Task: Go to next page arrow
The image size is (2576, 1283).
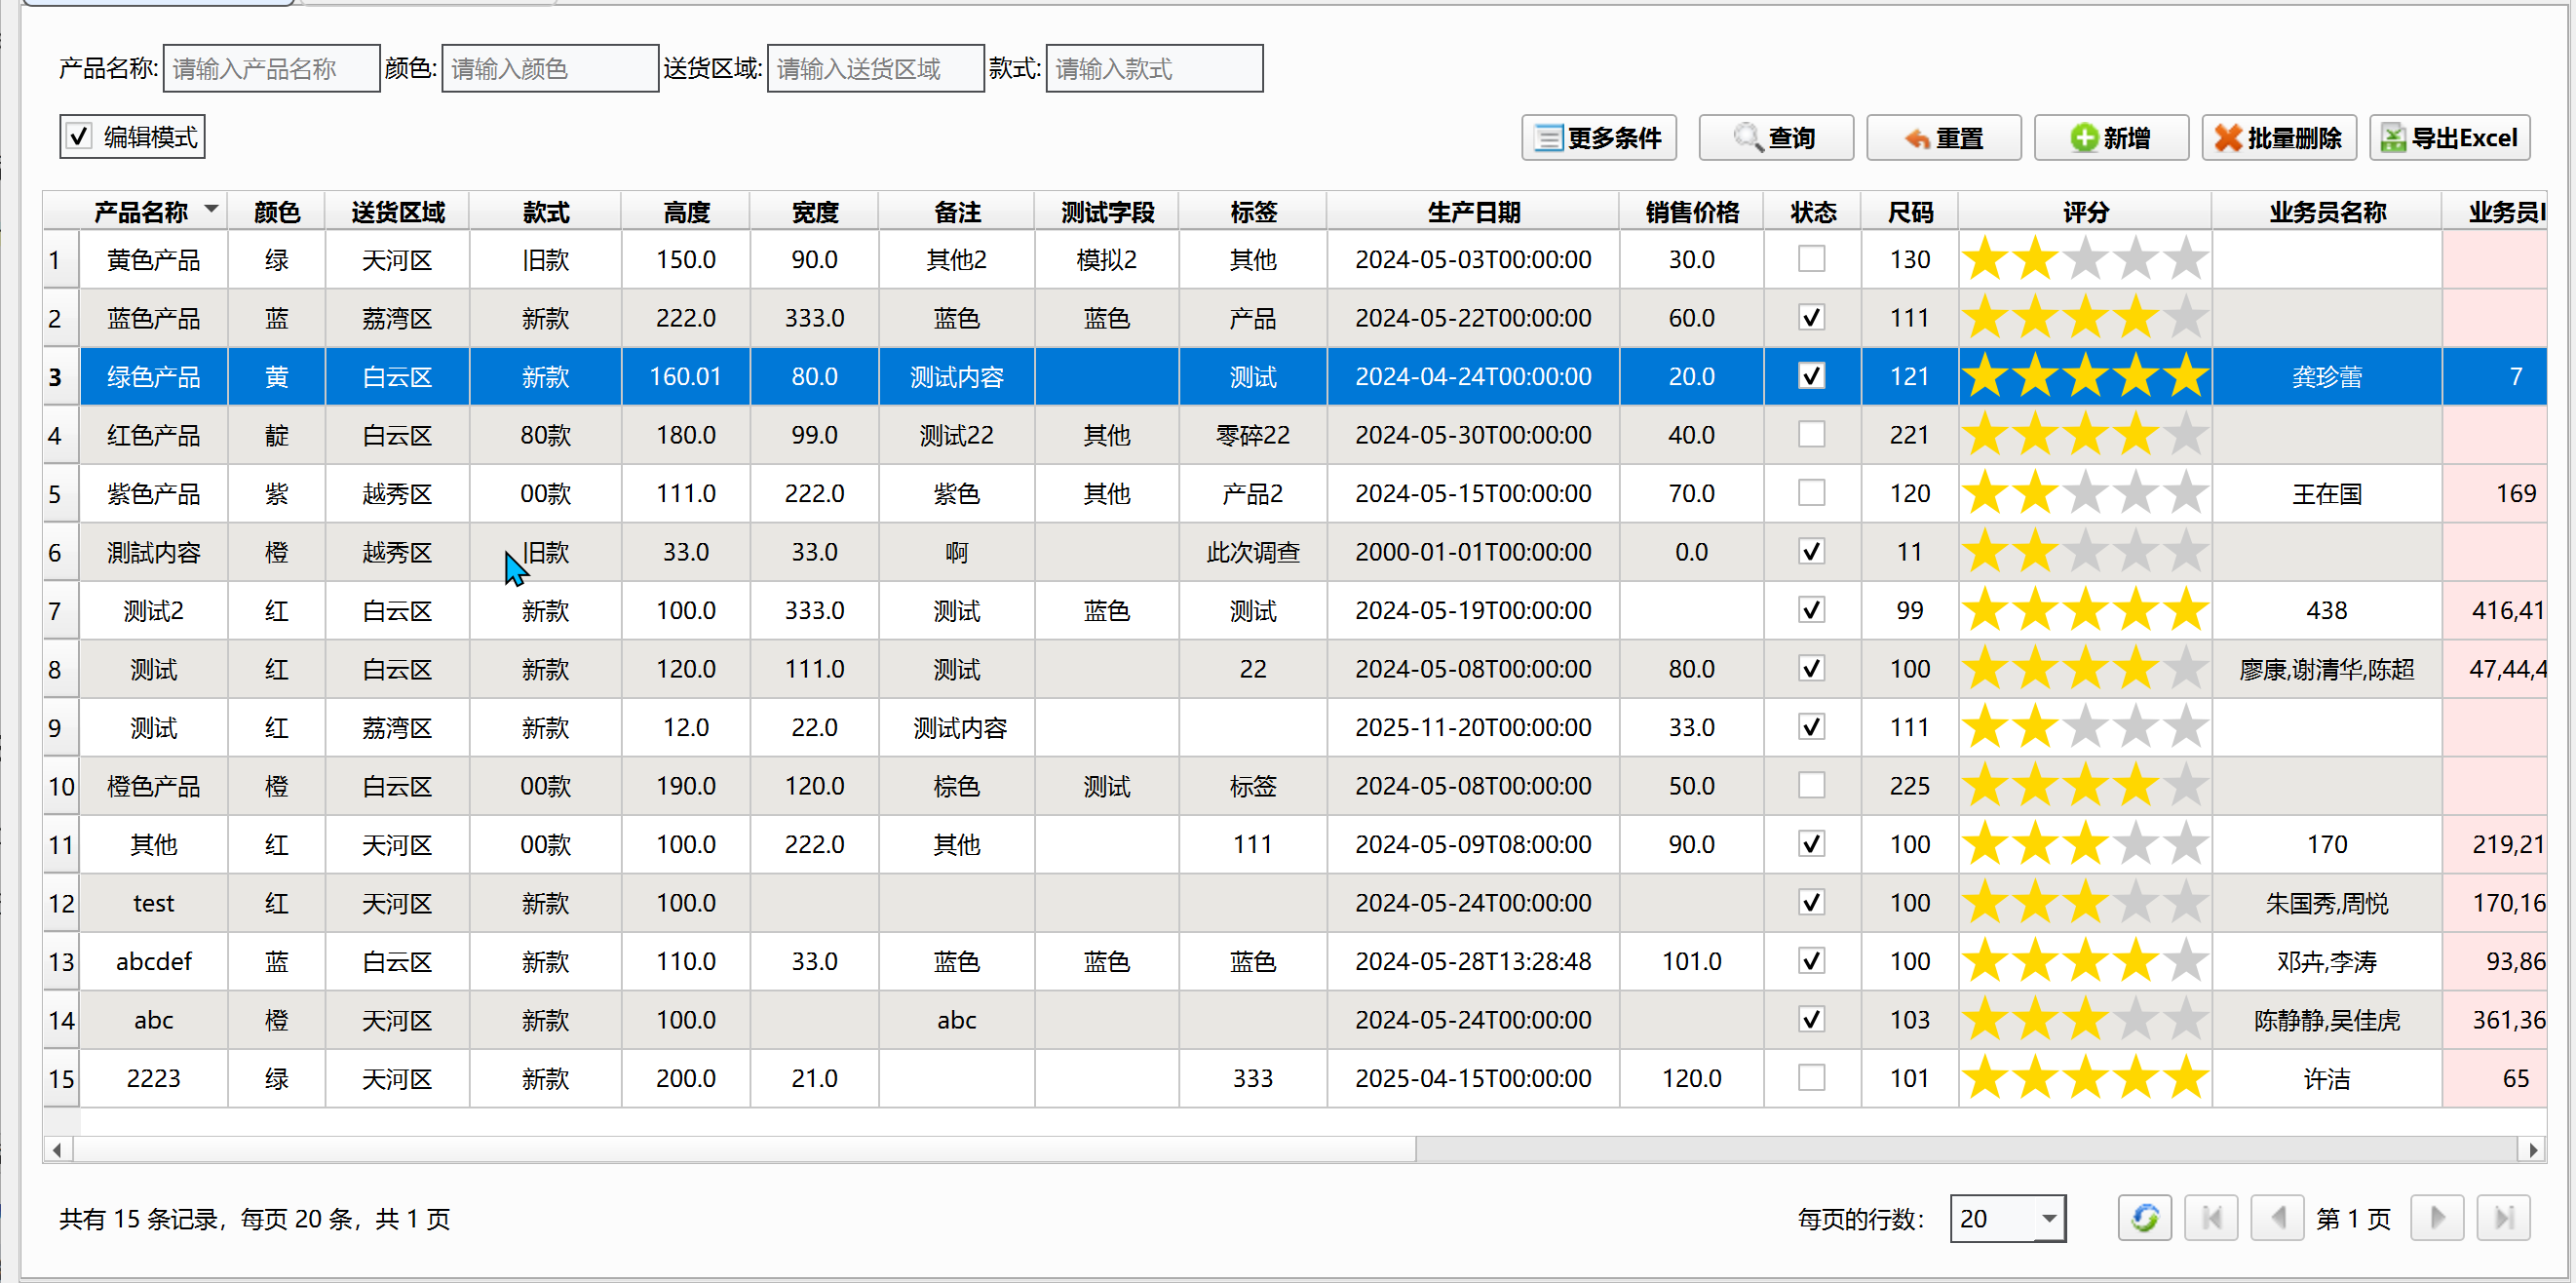Action: pyautogui.click(x=2436, y=1218)
